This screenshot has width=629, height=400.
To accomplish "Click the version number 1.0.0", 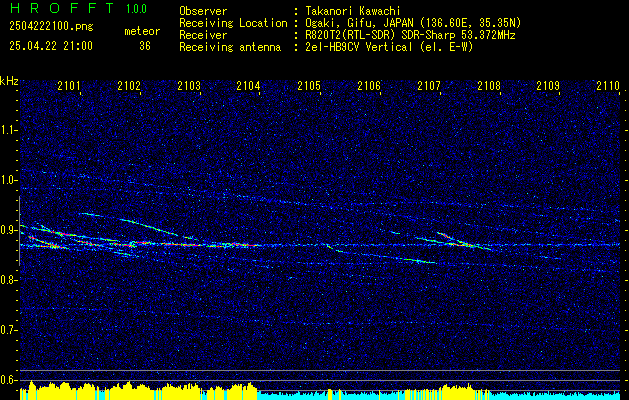I will pyautogui.click(x=136, y=8).
